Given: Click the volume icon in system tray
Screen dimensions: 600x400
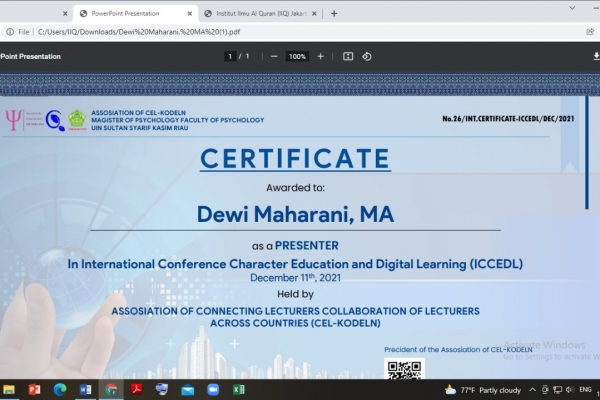Looking at the screenshot, I should click(570, 390).
